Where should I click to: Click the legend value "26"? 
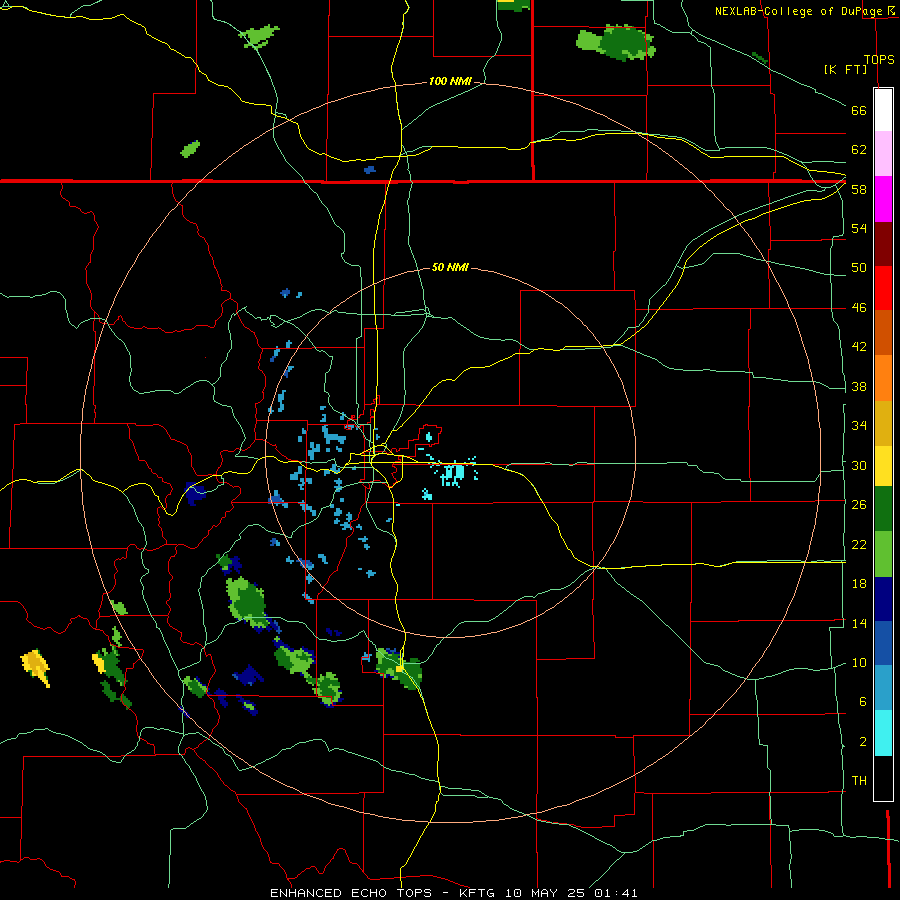859,505
